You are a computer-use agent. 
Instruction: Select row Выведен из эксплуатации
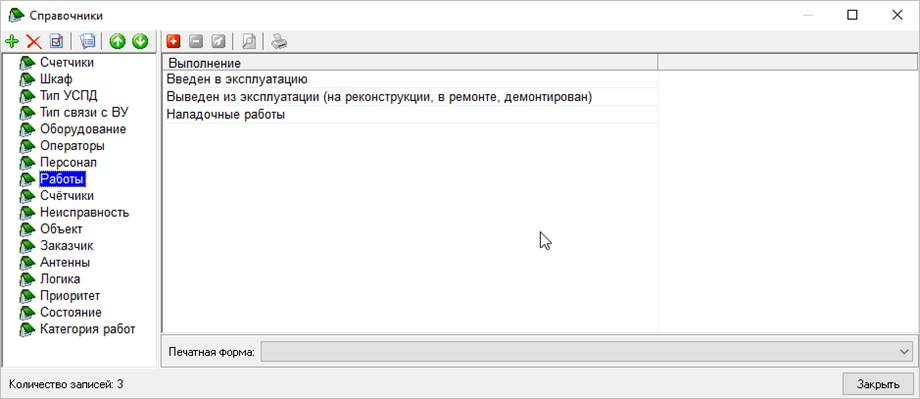tap(410, 97)
